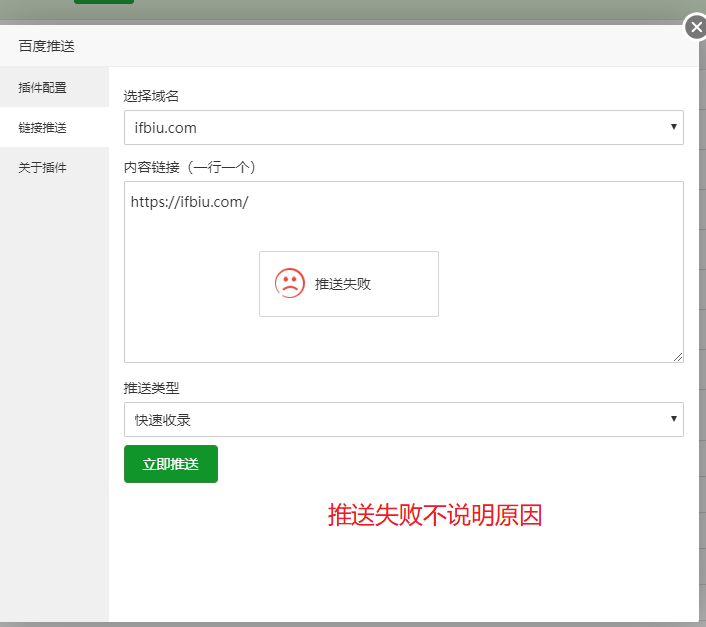Viewport: 706px width, 627px height.
Task: Click the sad face icon in the 推送失败 popup
Action: (290, 284)
